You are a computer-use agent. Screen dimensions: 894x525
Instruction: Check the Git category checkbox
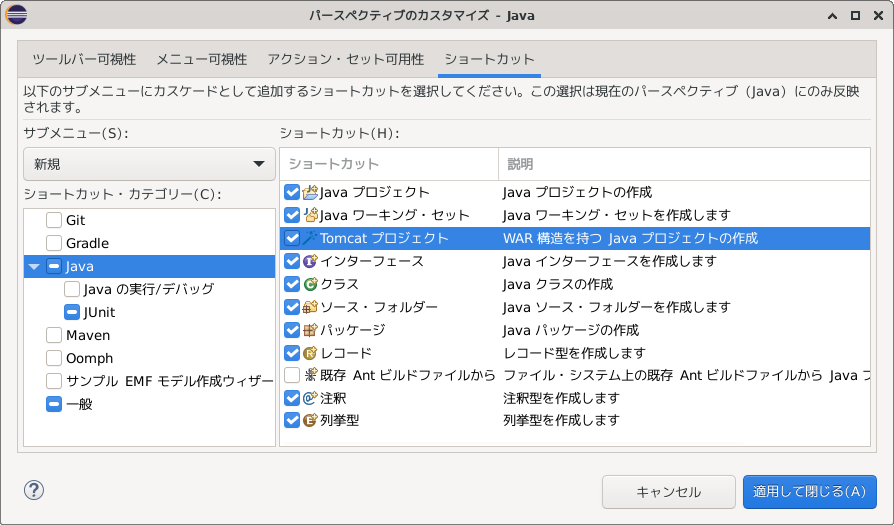54,220
